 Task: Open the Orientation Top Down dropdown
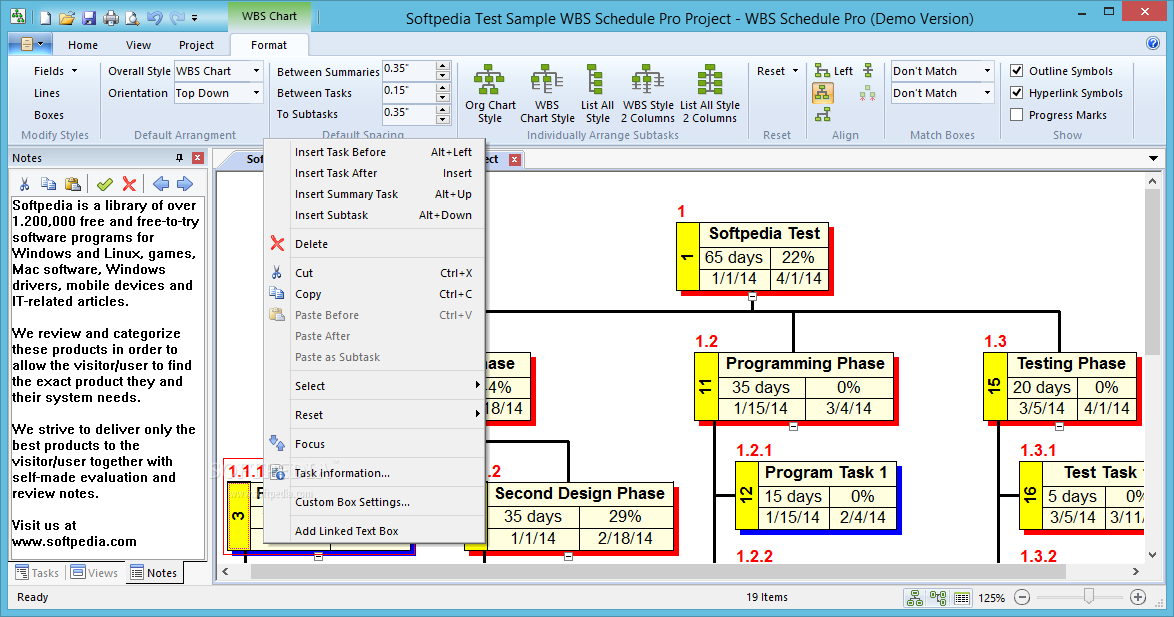click(x=256, y=93)
